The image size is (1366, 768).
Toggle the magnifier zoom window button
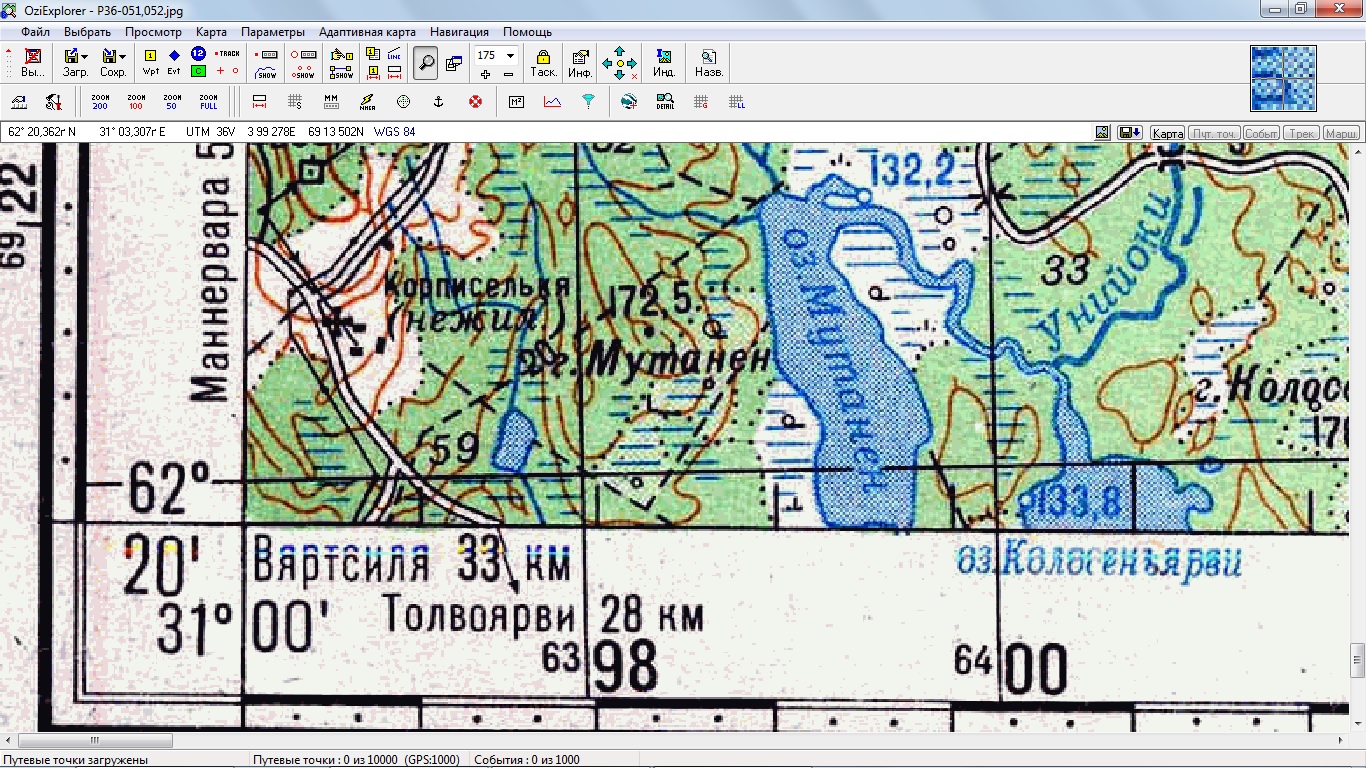click(426, 62)
